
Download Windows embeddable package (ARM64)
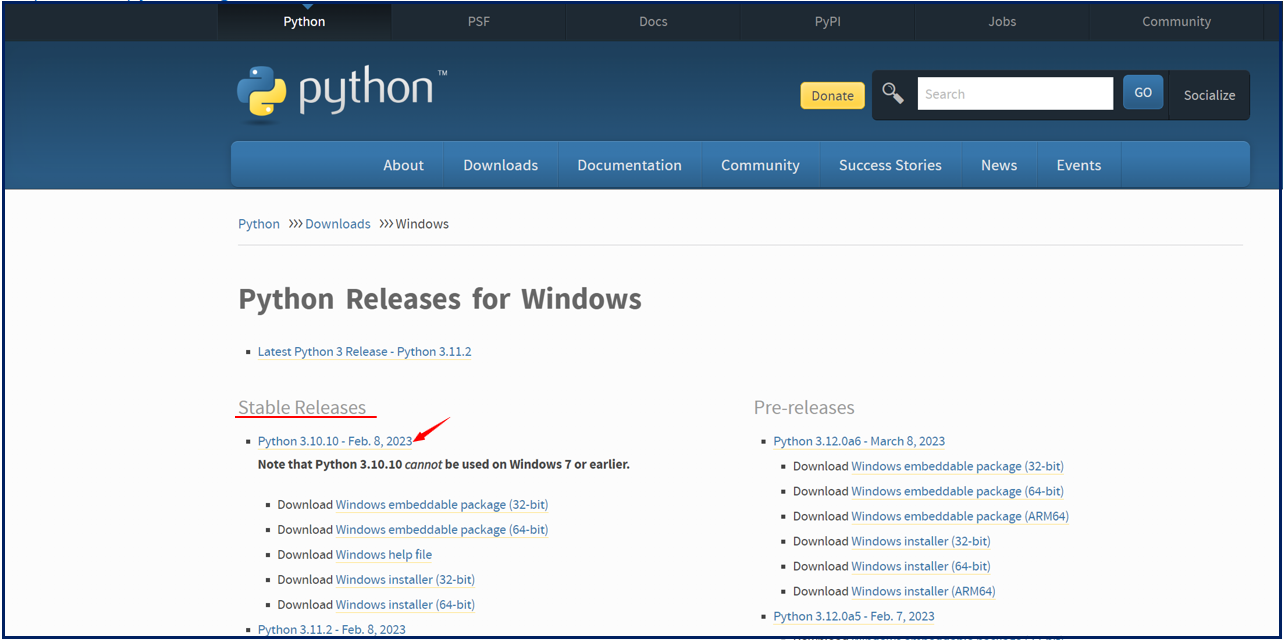[960, 517]
